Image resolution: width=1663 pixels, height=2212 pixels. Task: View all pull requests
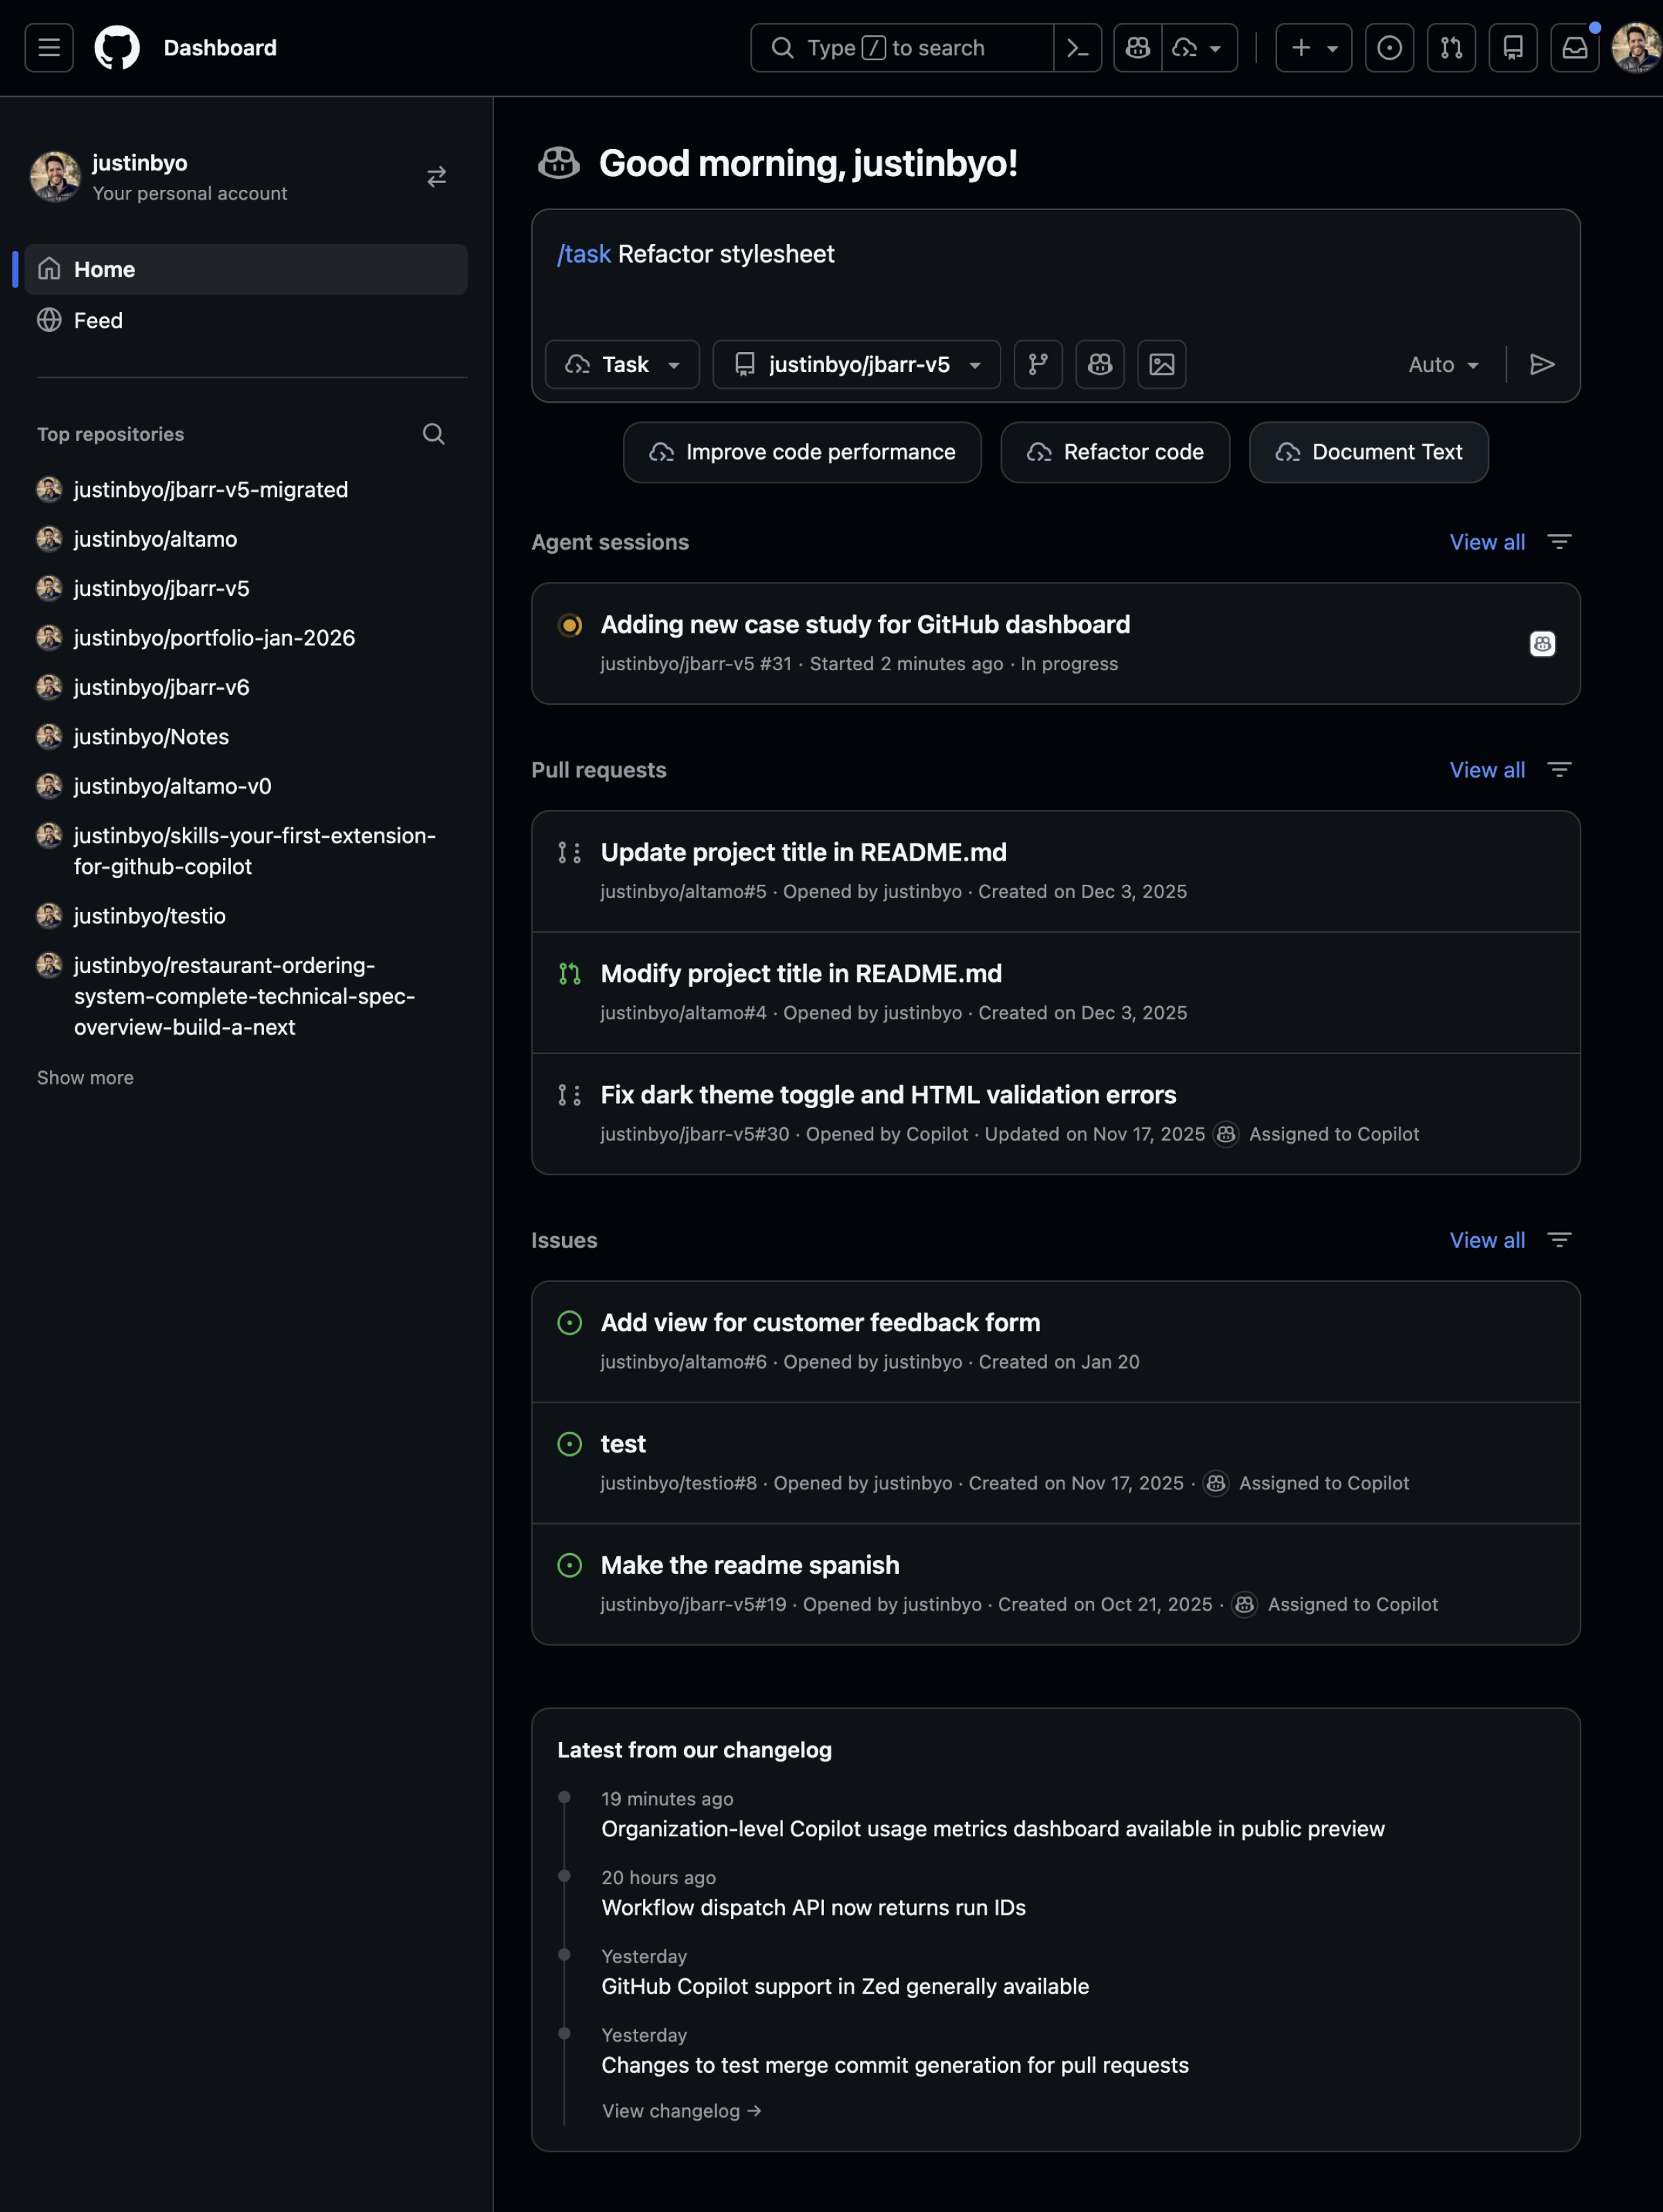coord(1486,769)
